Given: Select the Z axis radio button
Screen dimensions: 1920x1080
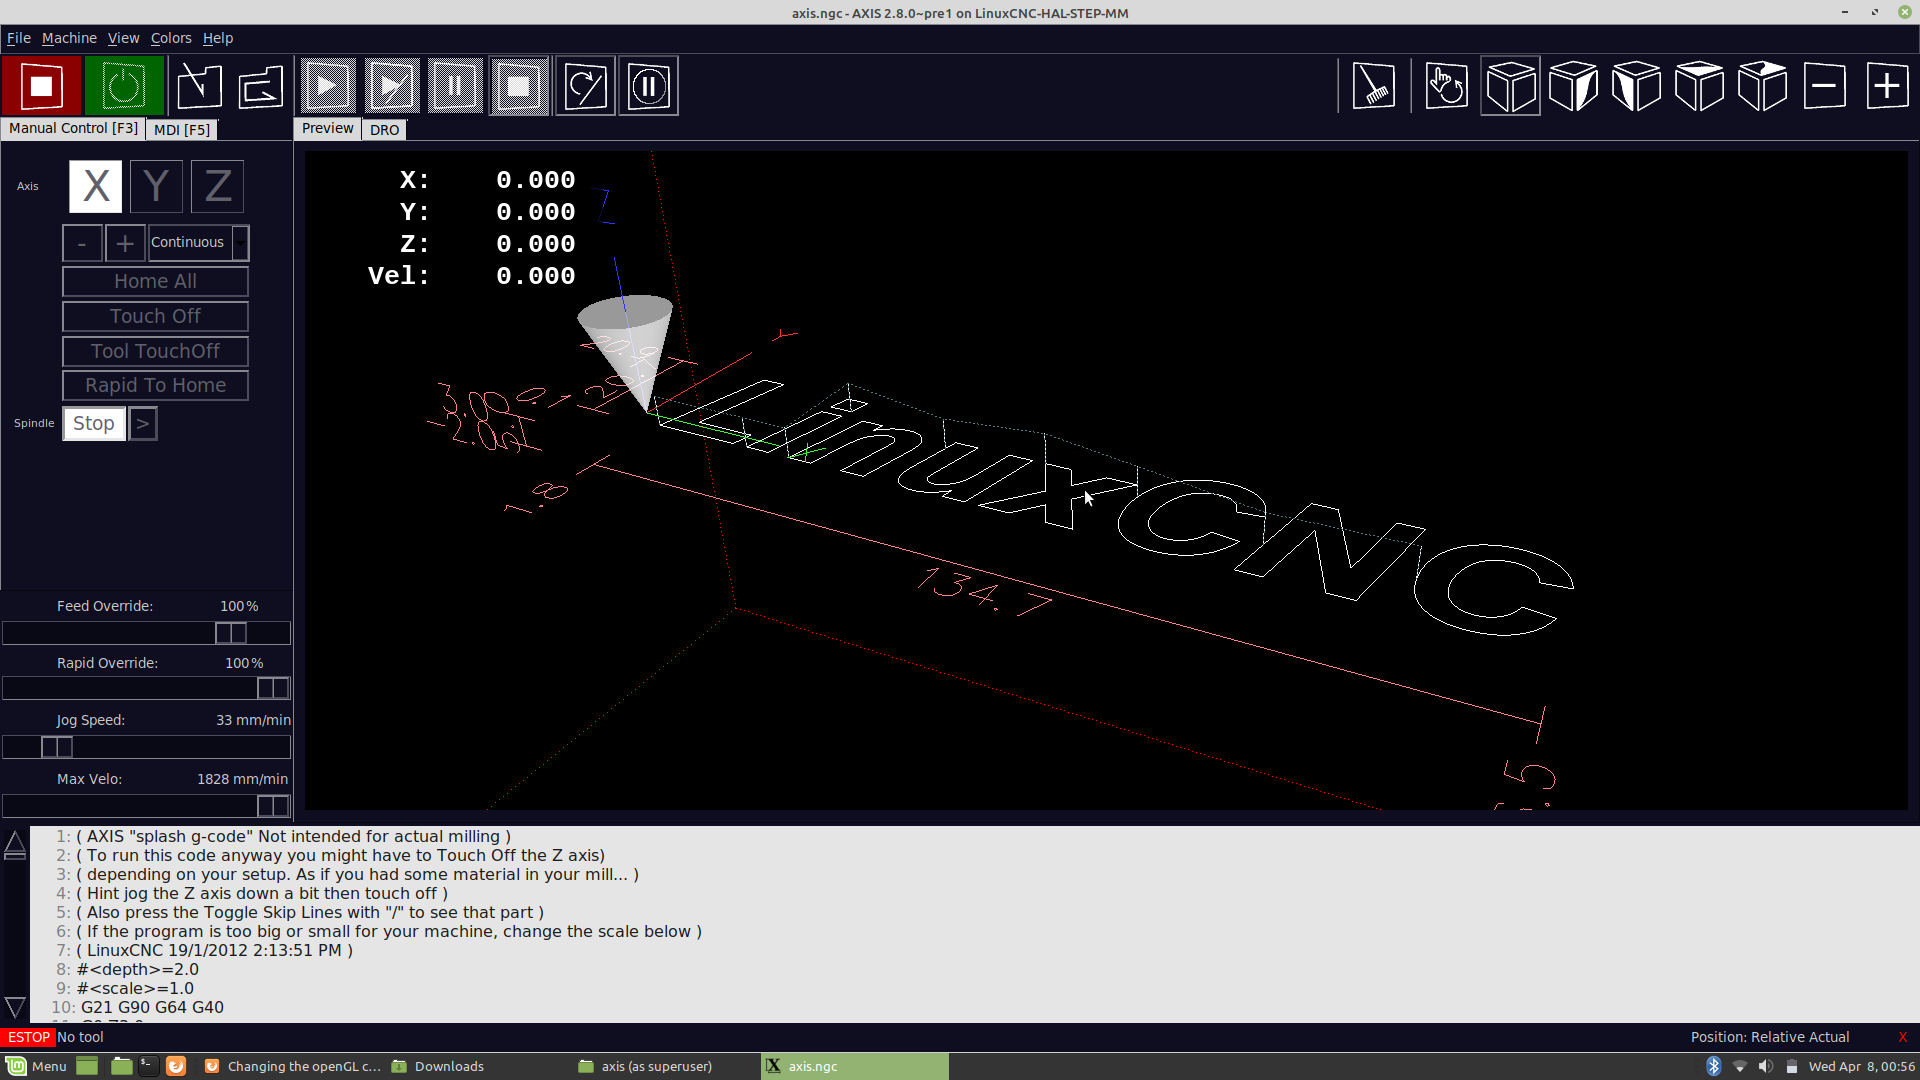Looking at the screenshot, I should (218, 186).
